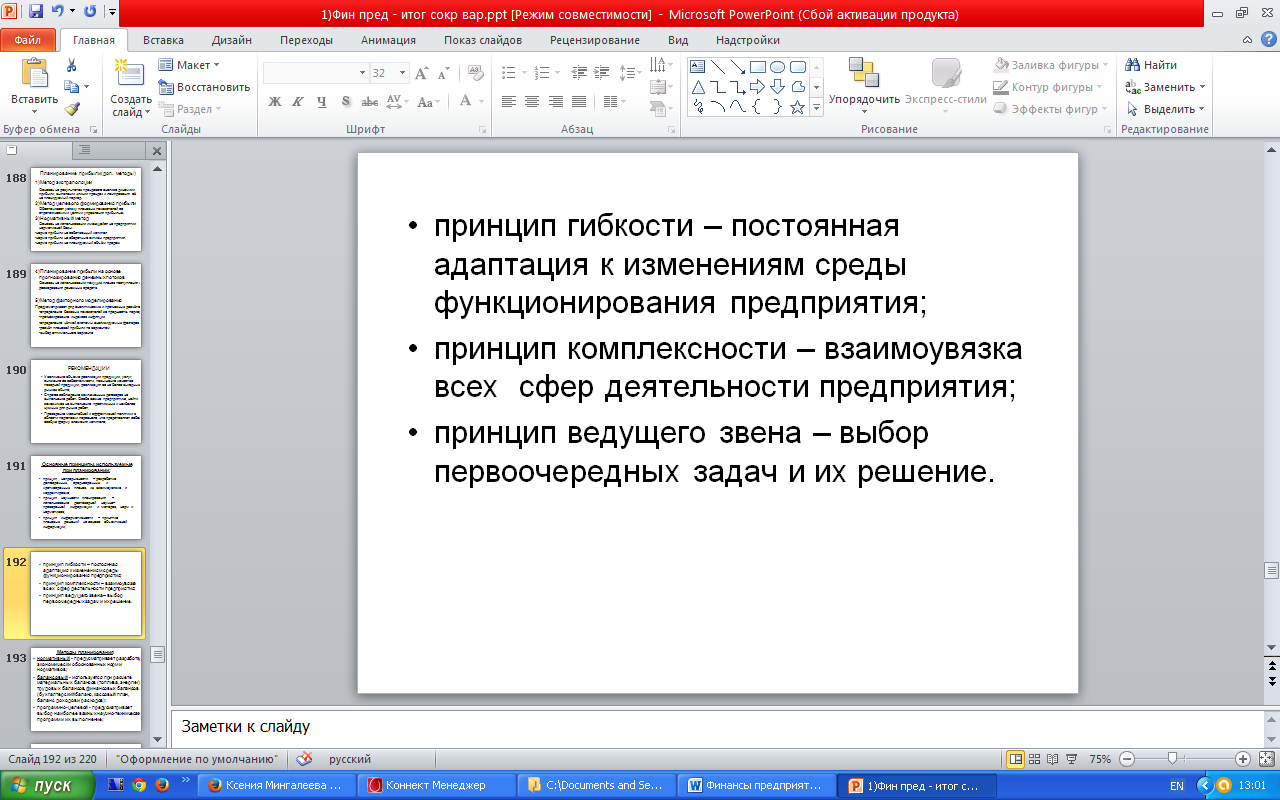Switch to Slide Sorter view
1280x800 pixels.
point(1034,759)
